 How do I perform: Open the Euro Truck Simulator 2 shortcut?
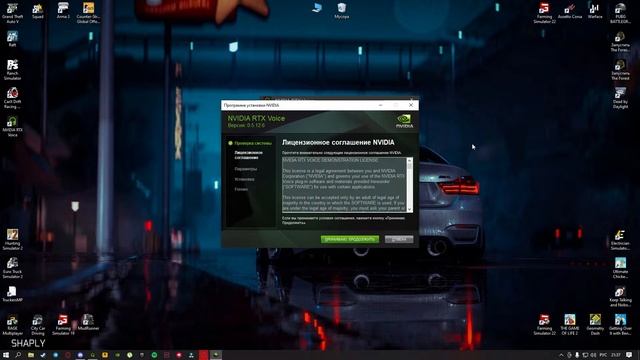(x=12, y=268)
